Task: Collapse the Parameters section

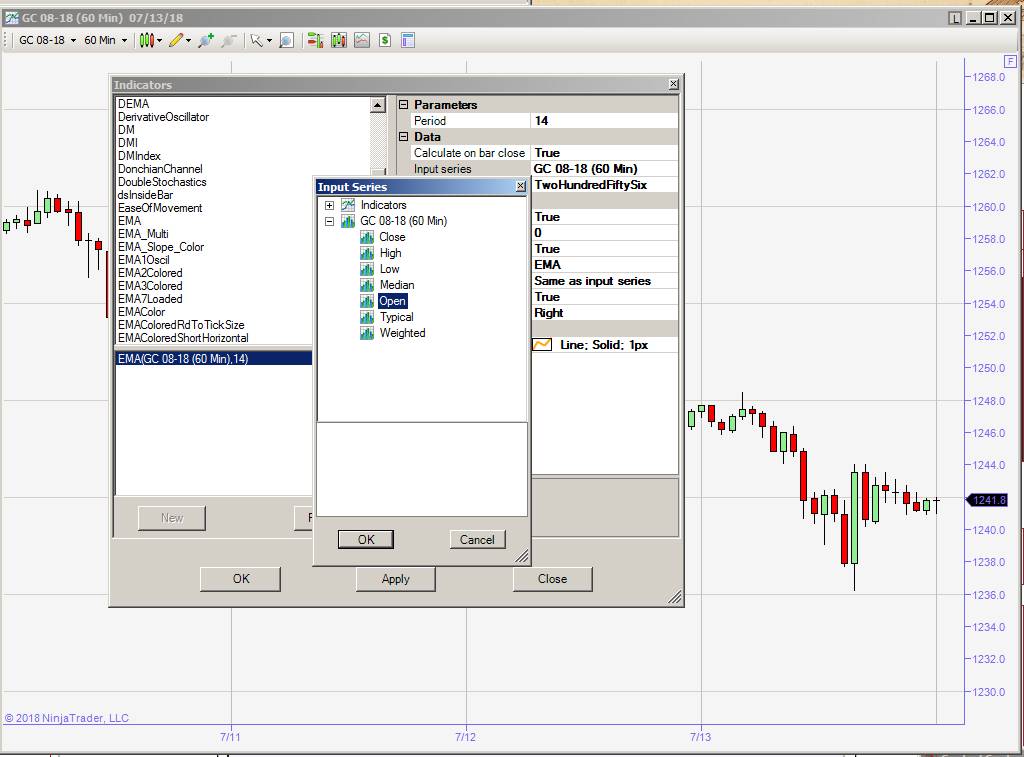Action: [x=404, y=105]
